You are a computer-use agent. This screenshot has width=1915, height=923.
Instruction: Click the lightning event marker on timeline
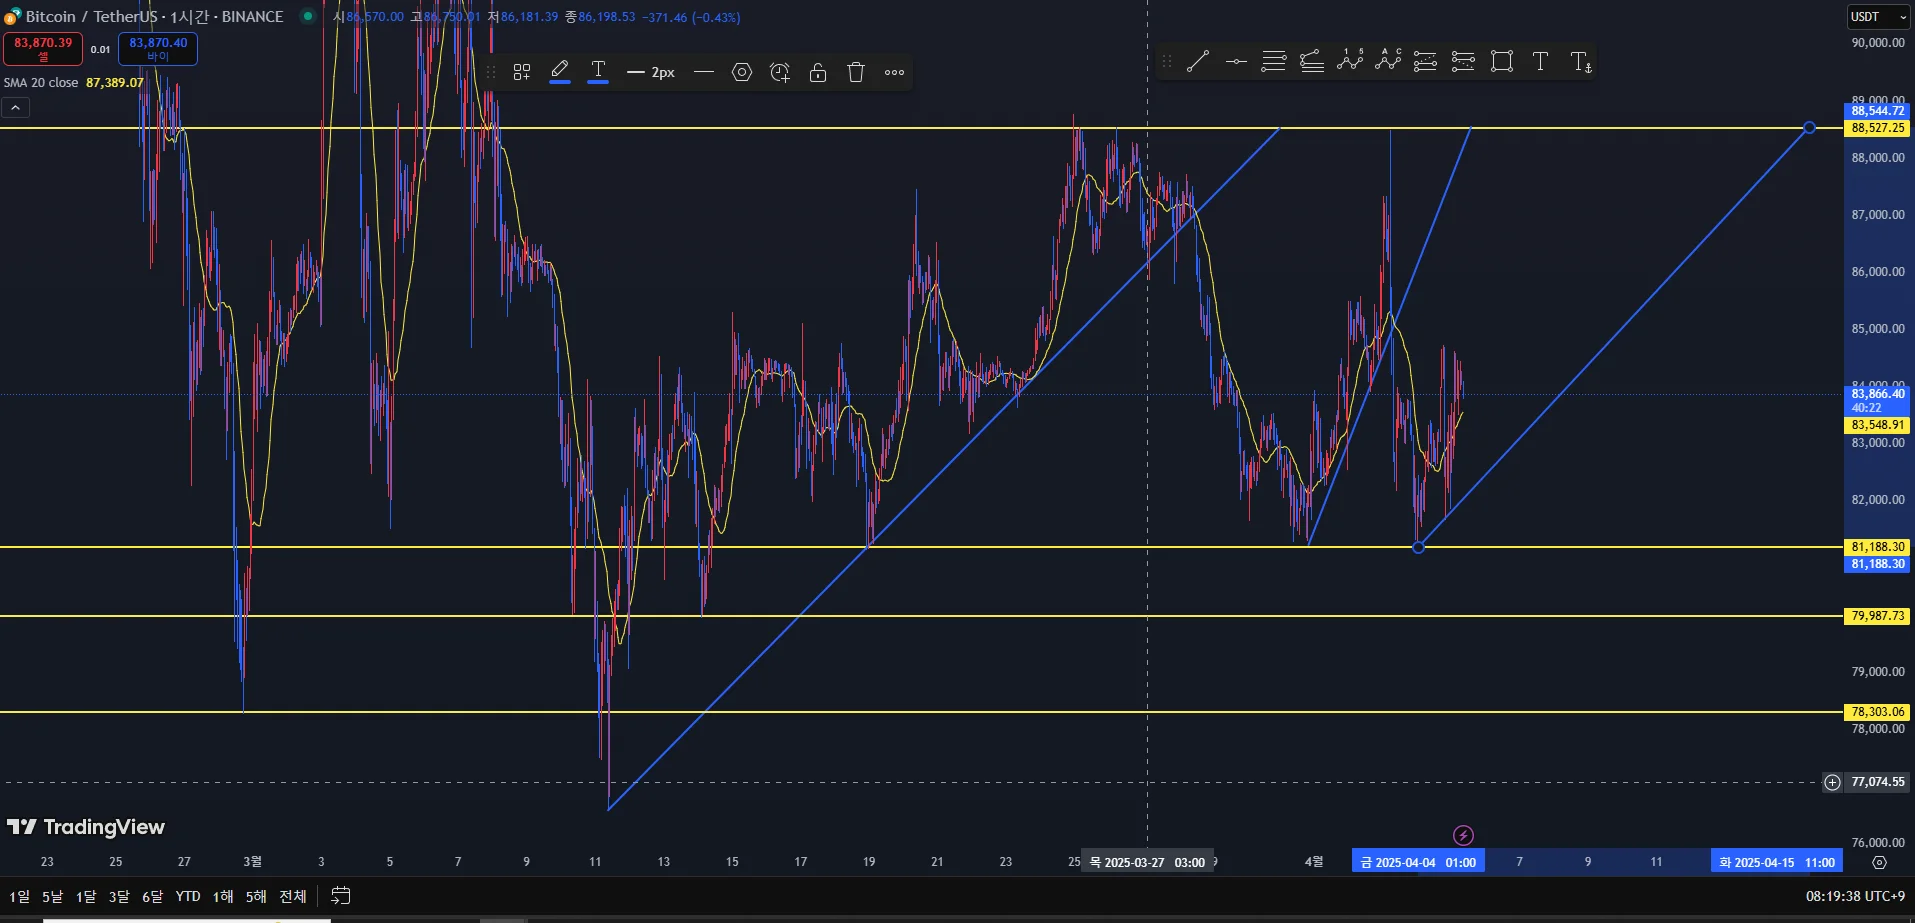(1463, 835)
